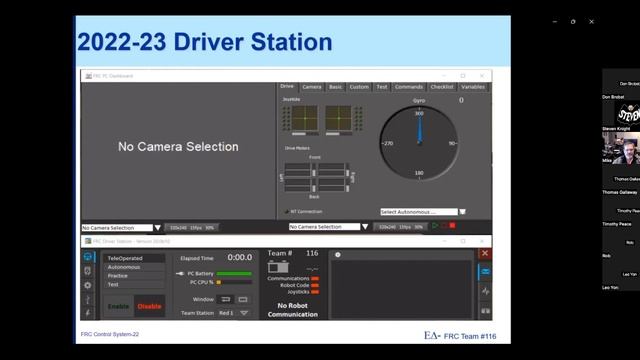
Task: Open the Messages tab icon on right
Action: click(485, 271)
